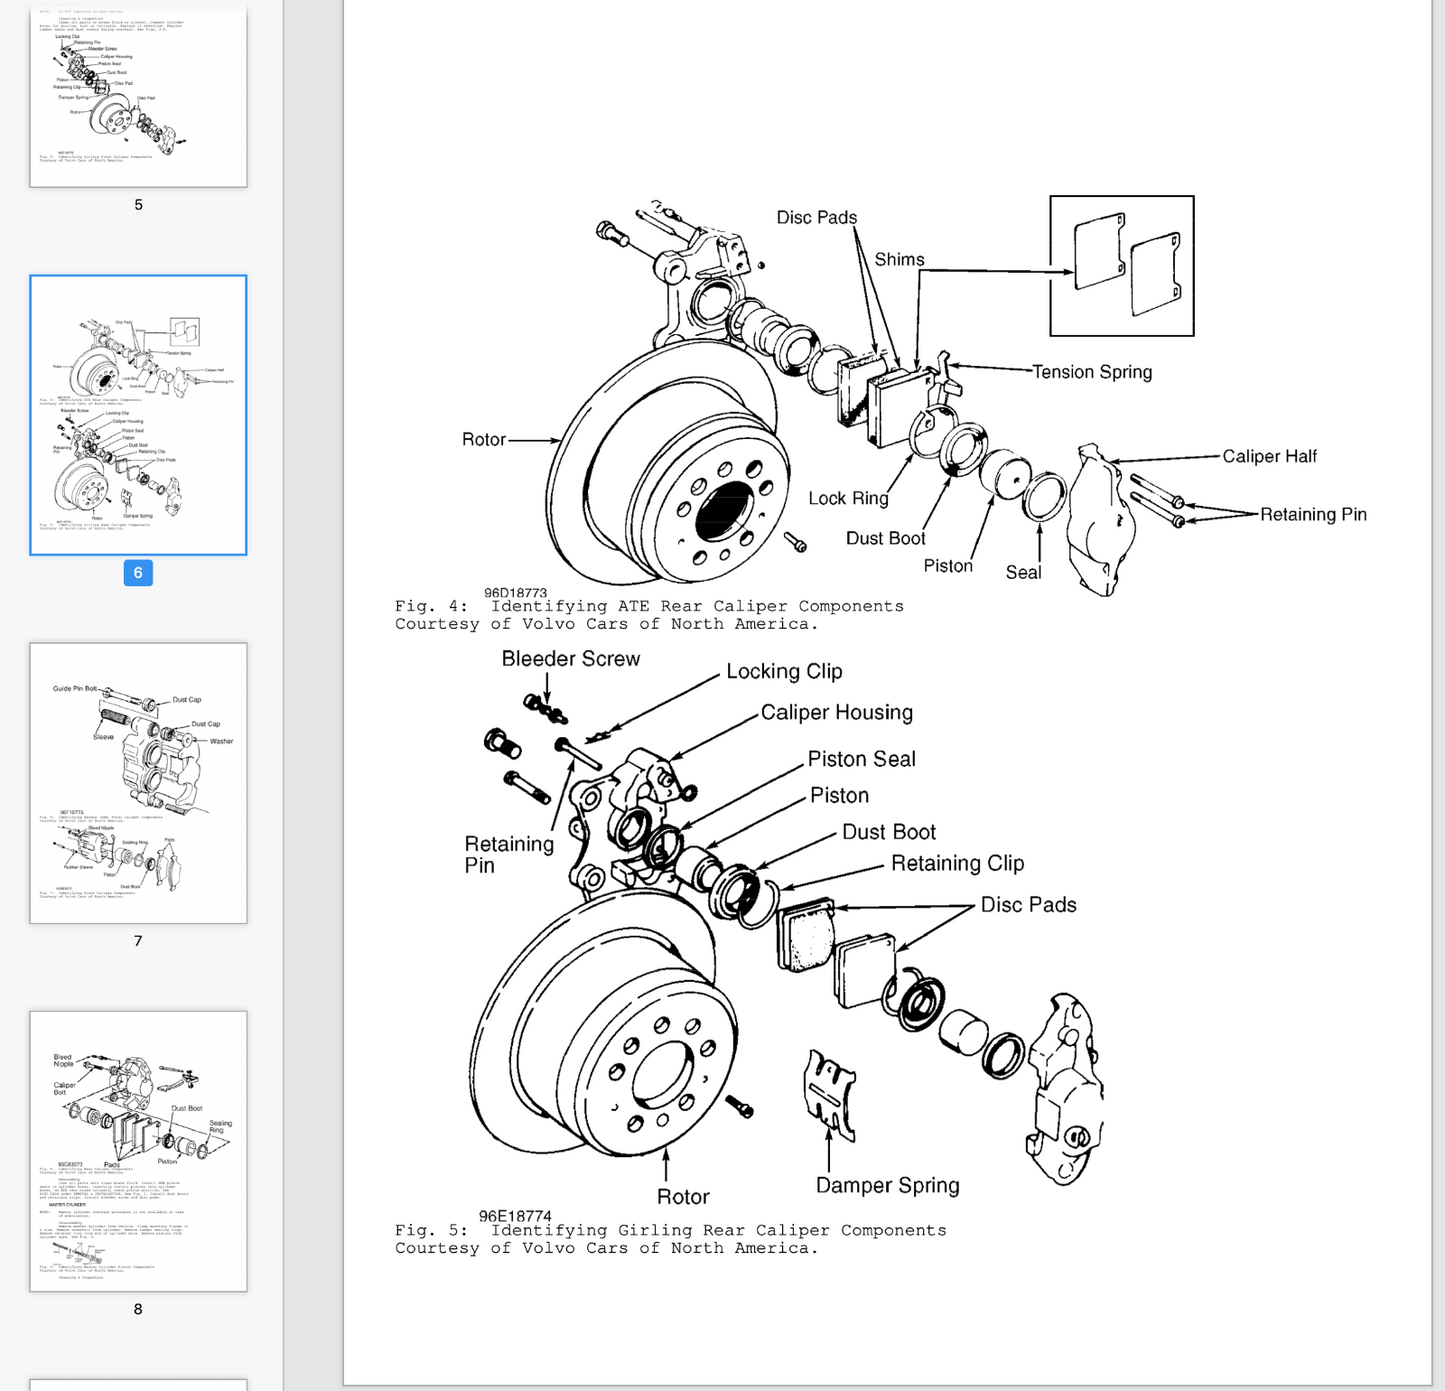Click the 'Fig. 4' ATE Rear Caliper caption
This screenshot has width=1445, height=1391.
(649, 615)
